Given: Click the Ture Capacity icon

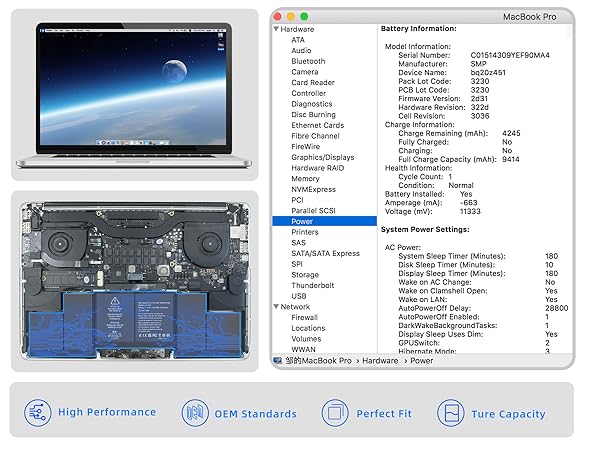Looking at the screenshot, I should 450,412.
